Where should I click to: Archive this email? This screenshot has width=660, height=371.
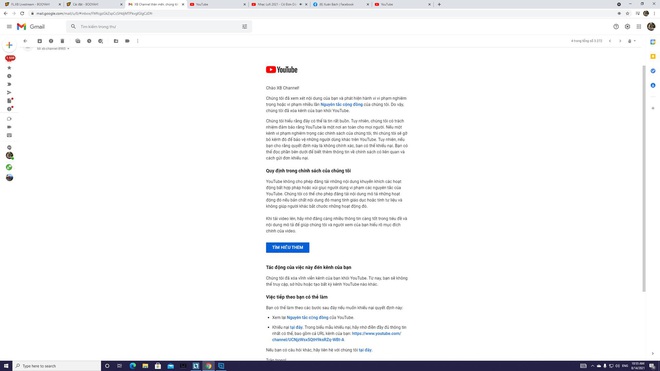(x=40, y=41)
